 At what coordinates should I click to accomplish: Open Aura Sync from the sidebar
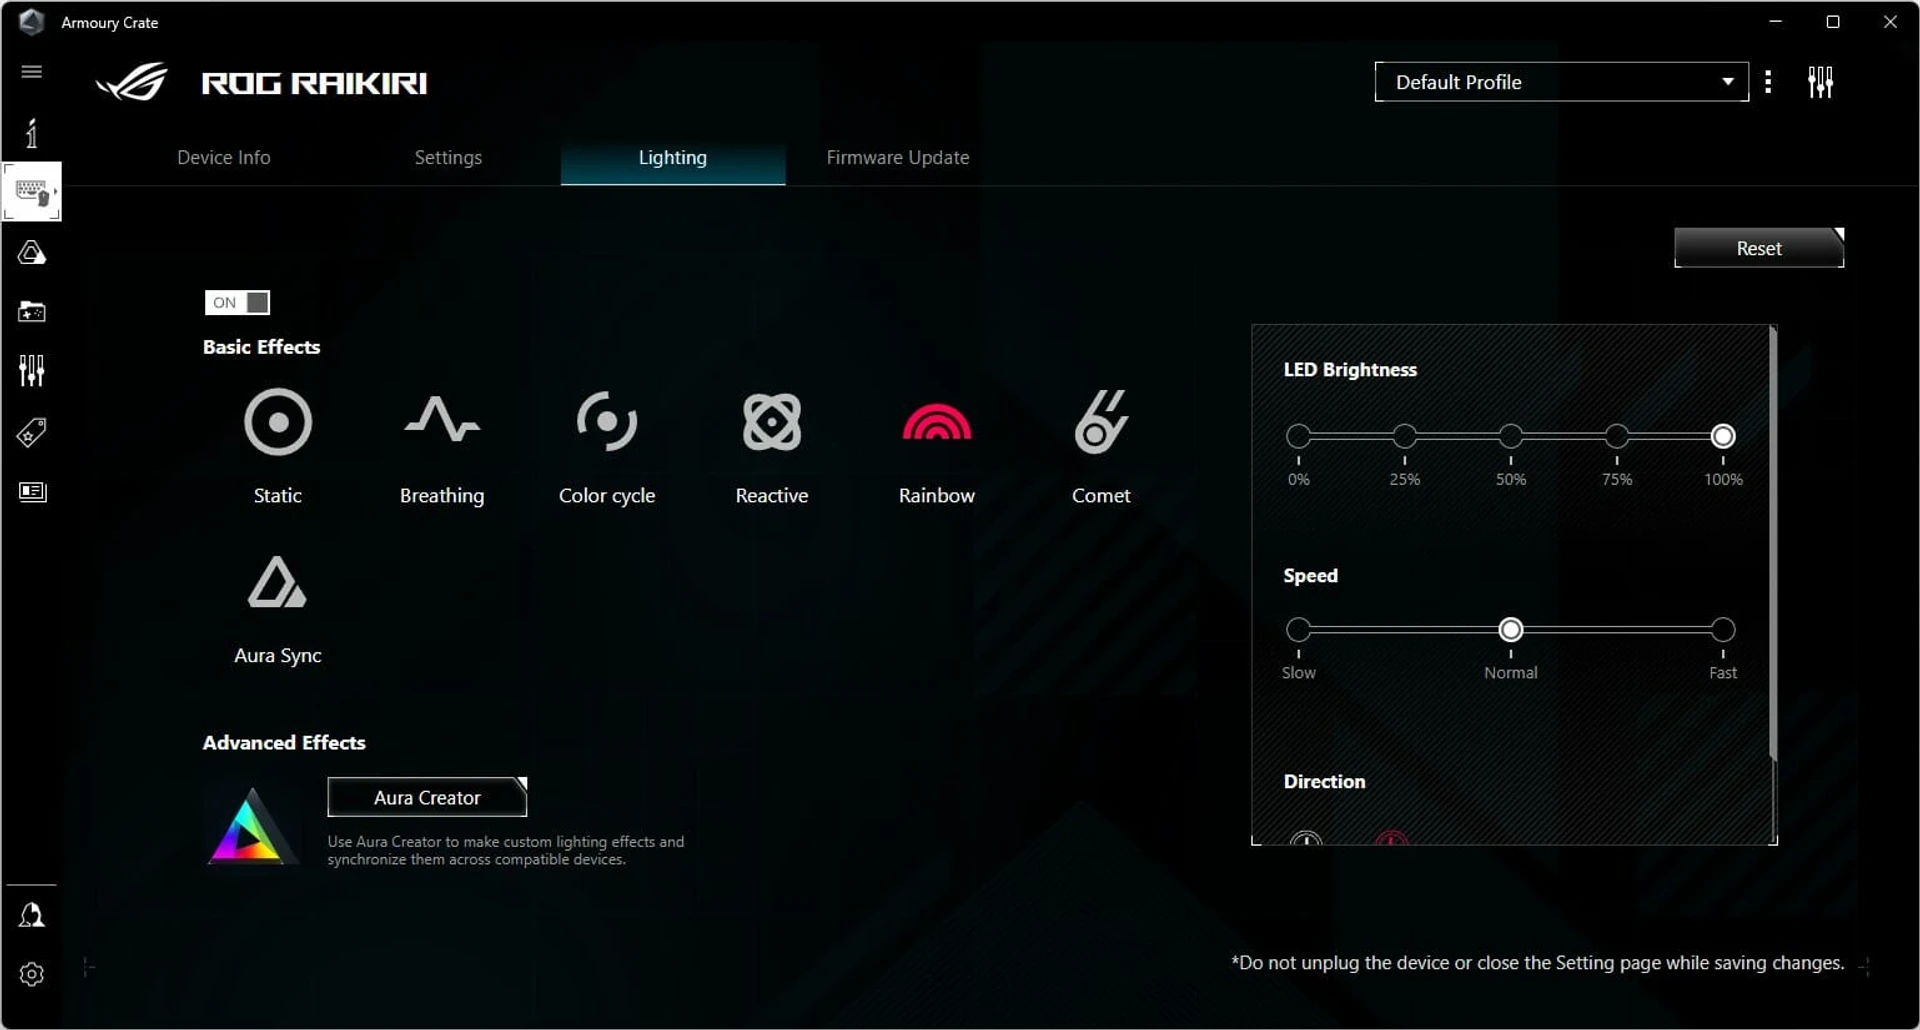pos(32,252)
